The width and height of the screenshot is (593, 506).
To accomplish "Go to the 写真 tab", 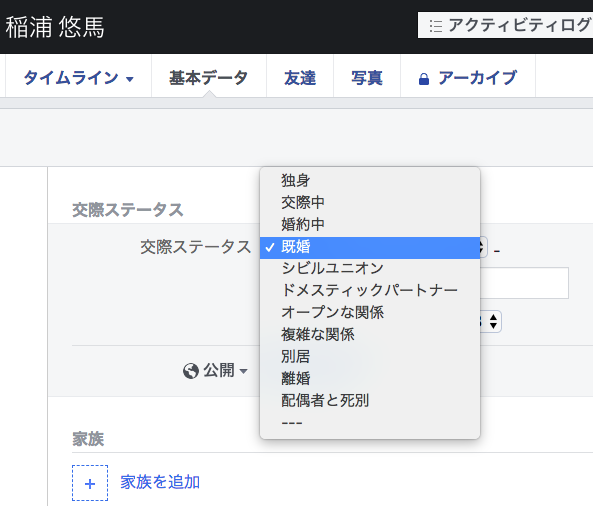I will pyautogui.click(x=367, y=77).
